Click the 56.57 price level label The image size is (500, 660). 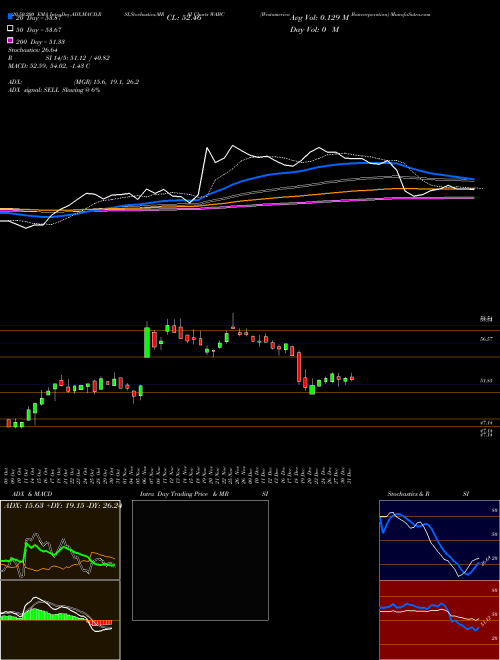[487, 338]
